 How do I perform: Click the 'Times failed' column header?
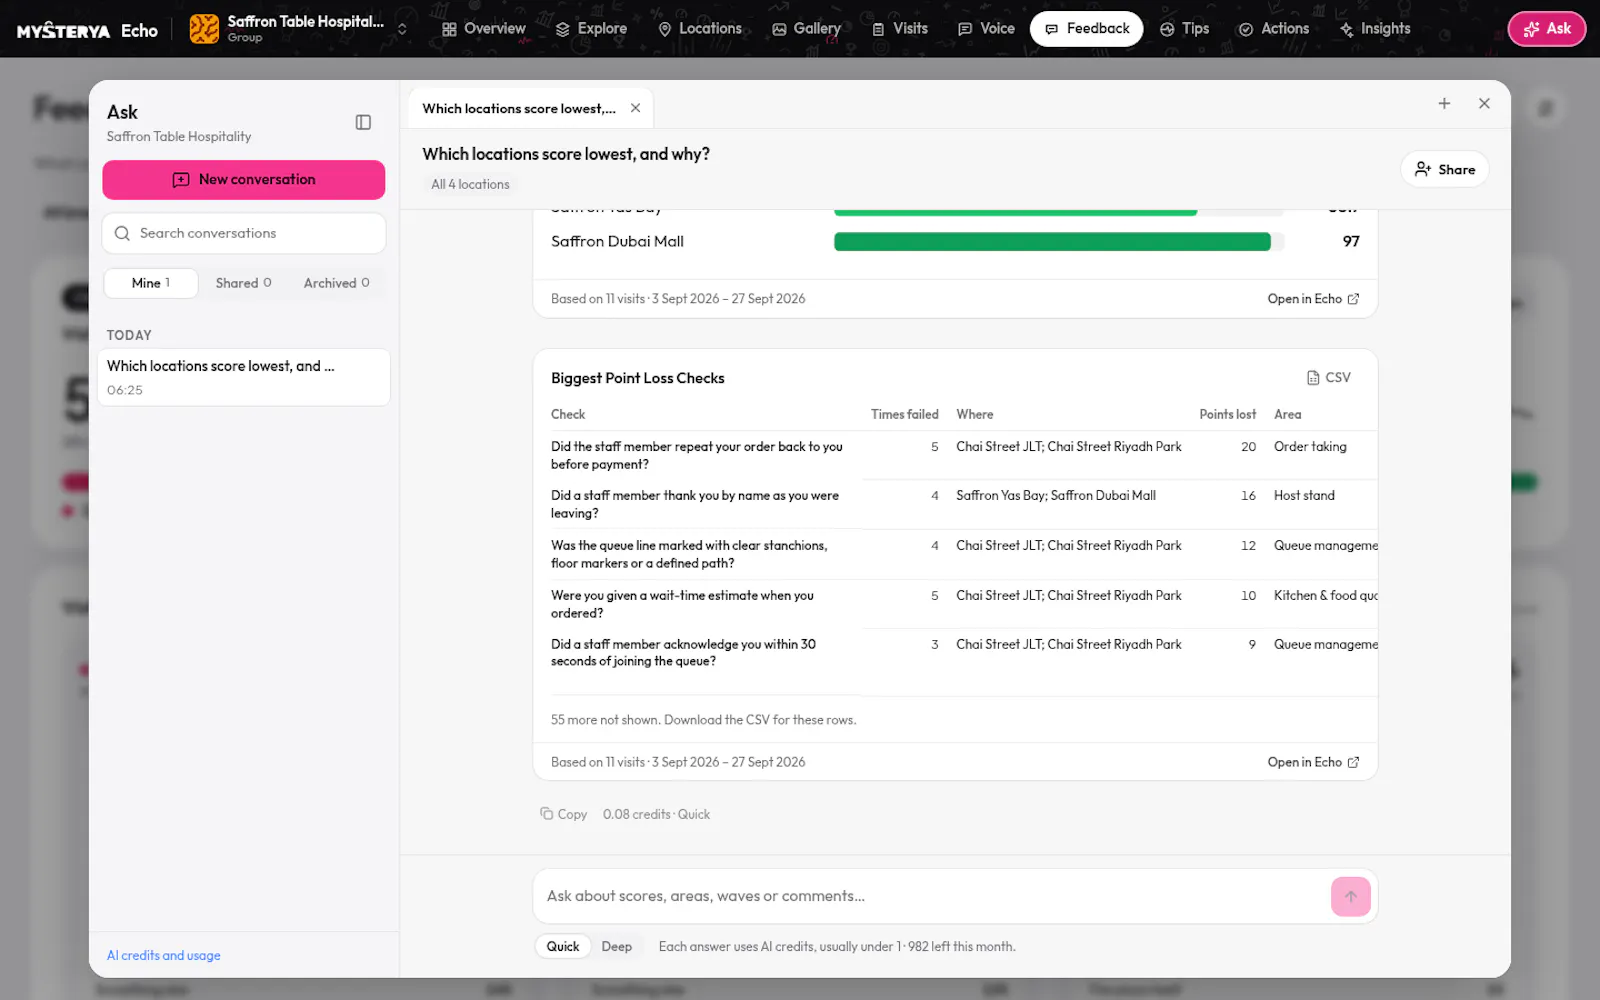tap(904, 414)
